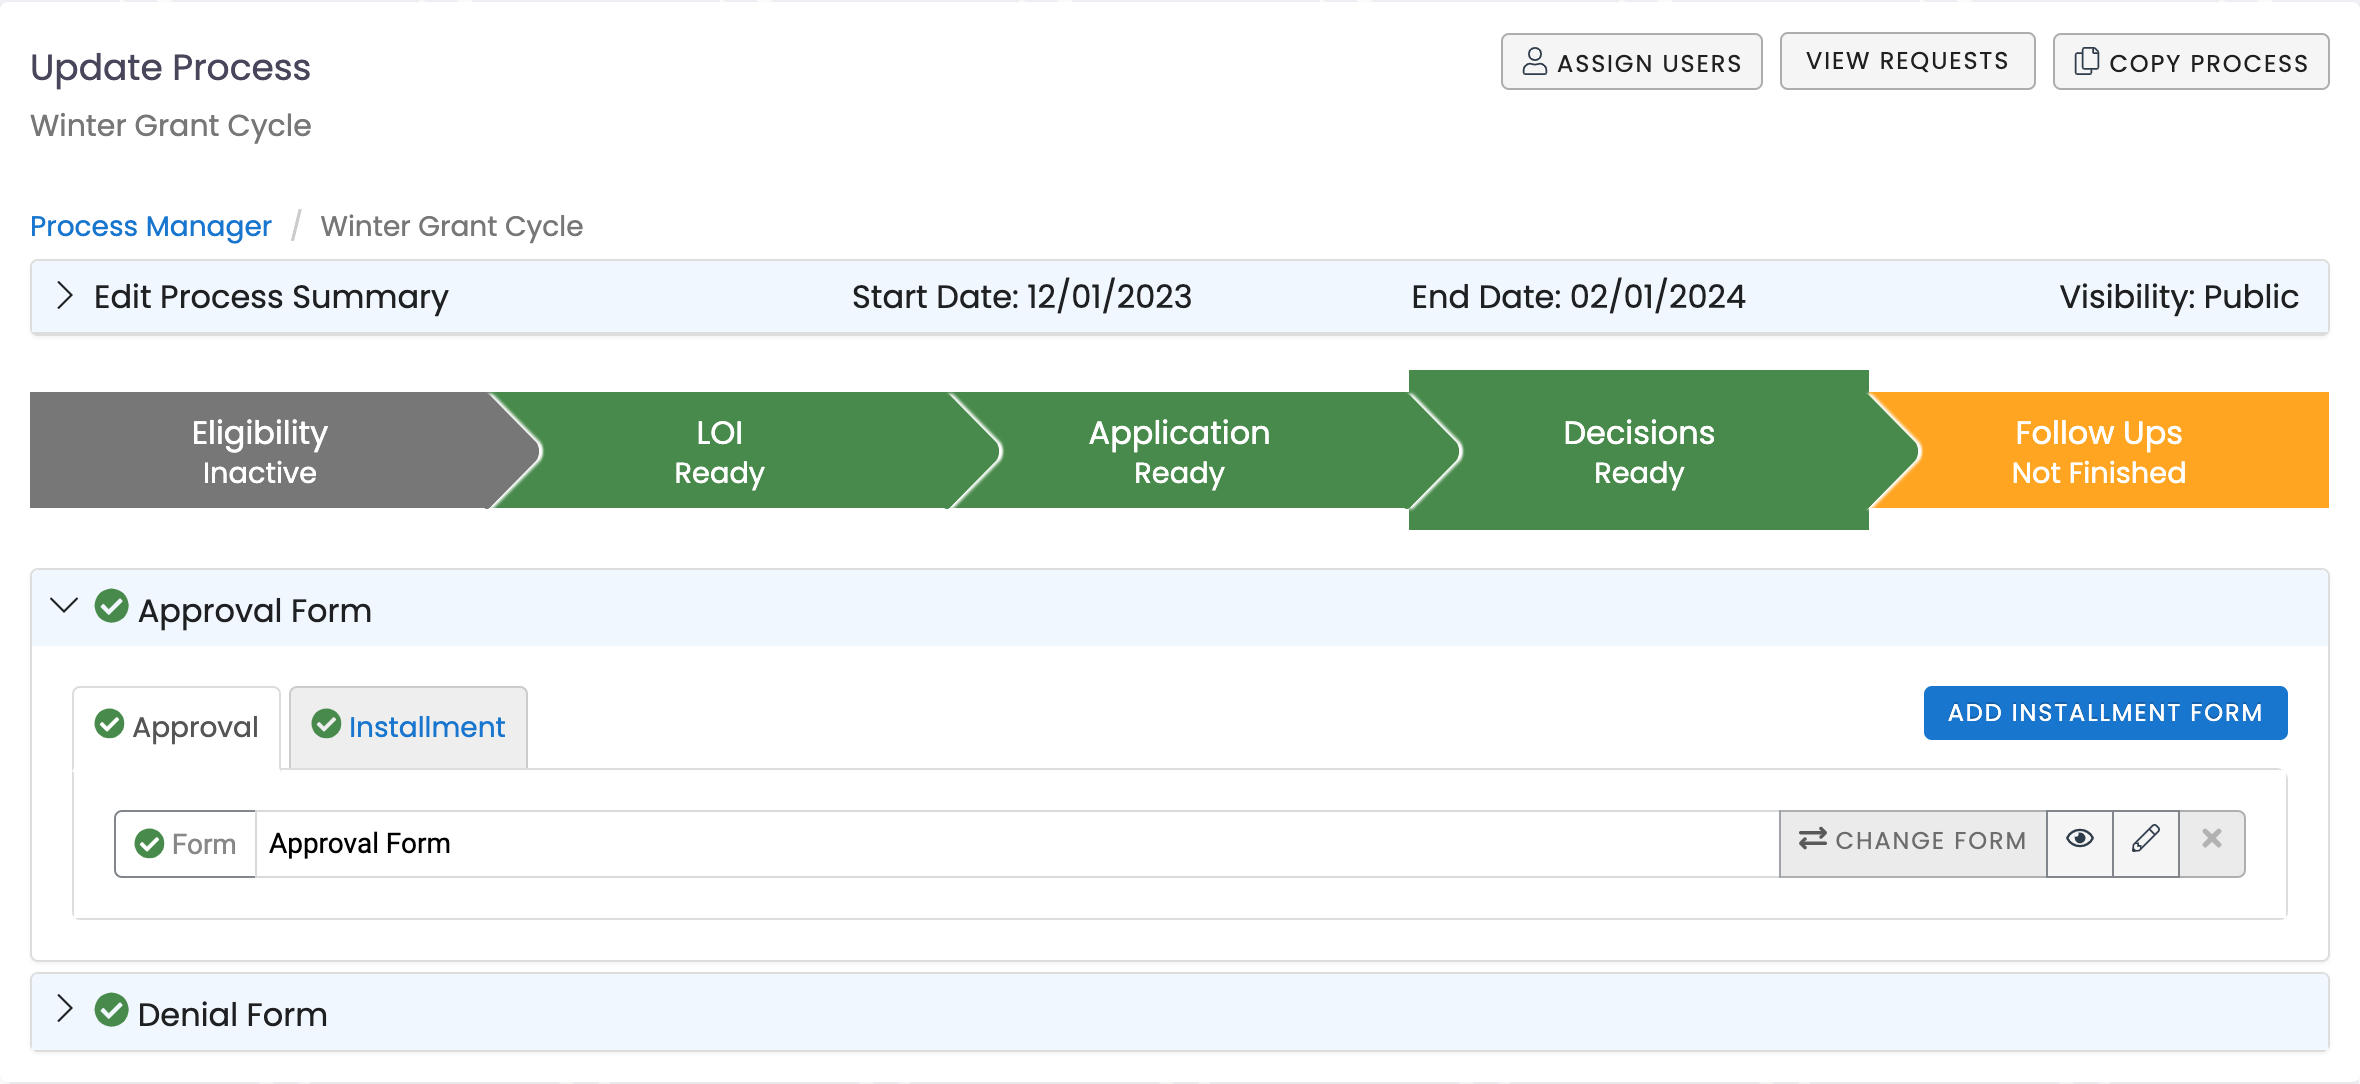Click the Follow Ups Not Finished stage

2098,450
